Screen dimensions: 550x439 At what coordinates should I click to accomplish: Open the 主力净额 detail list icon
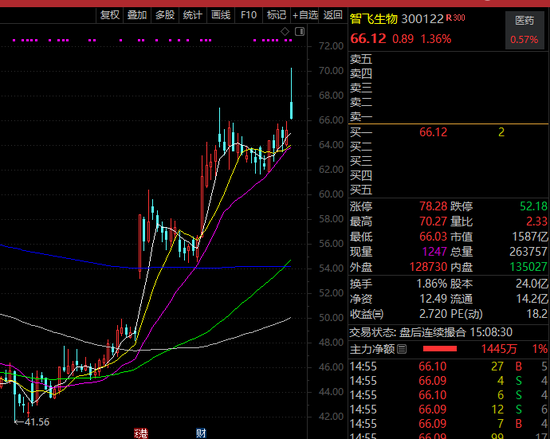tap(402, 349)
